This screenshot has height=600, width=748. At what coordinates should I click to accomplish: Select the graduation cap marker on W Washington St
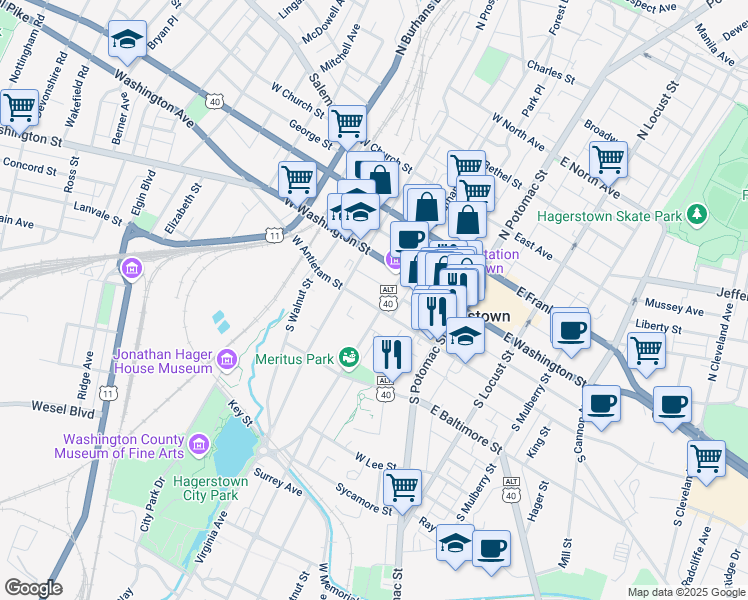360,215
